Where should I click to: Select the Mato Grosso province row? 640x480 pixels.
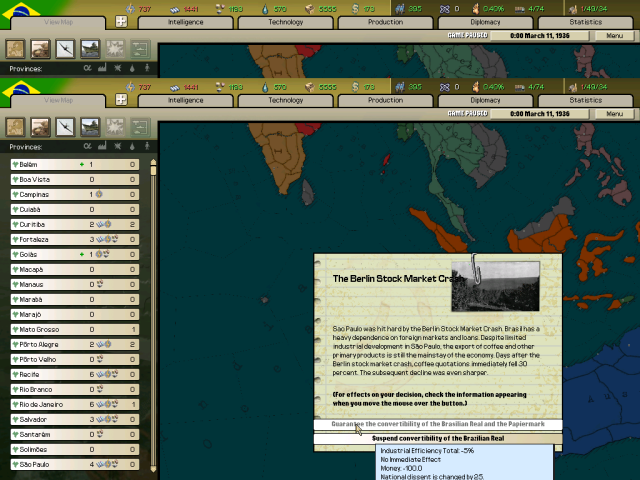(x=75, y=329)
